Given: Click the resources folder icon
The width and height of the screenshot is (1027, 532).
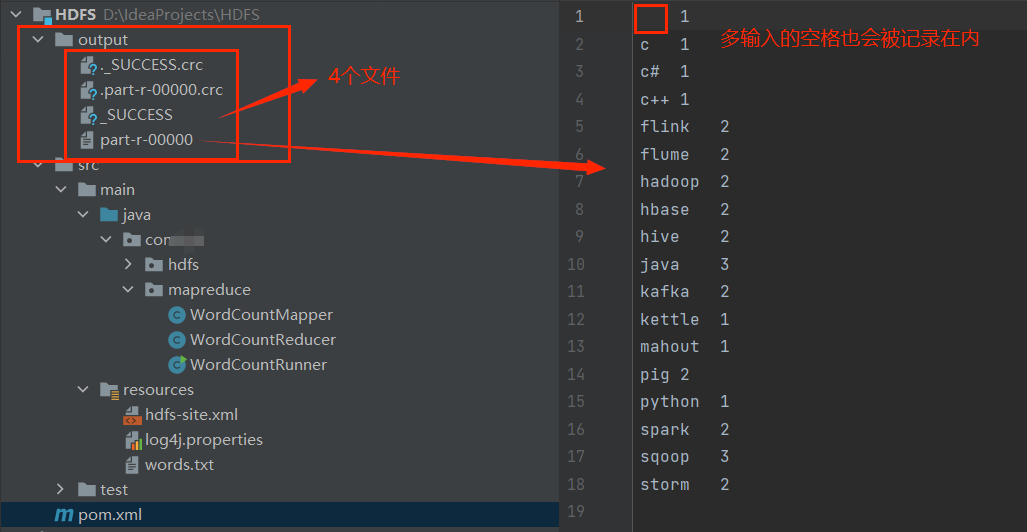Looking at the screenshot, I should click(x=109, y=390).
